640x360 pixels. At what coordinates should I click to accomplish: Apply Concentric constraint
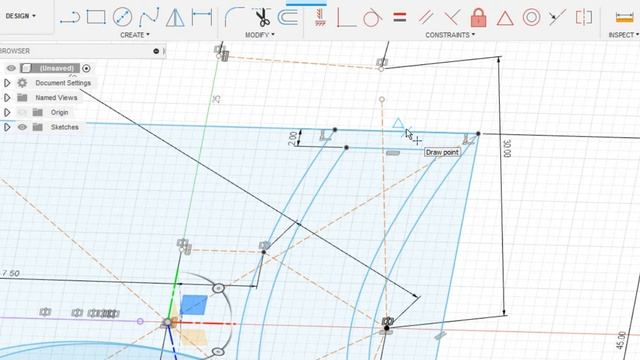point(531,18)
